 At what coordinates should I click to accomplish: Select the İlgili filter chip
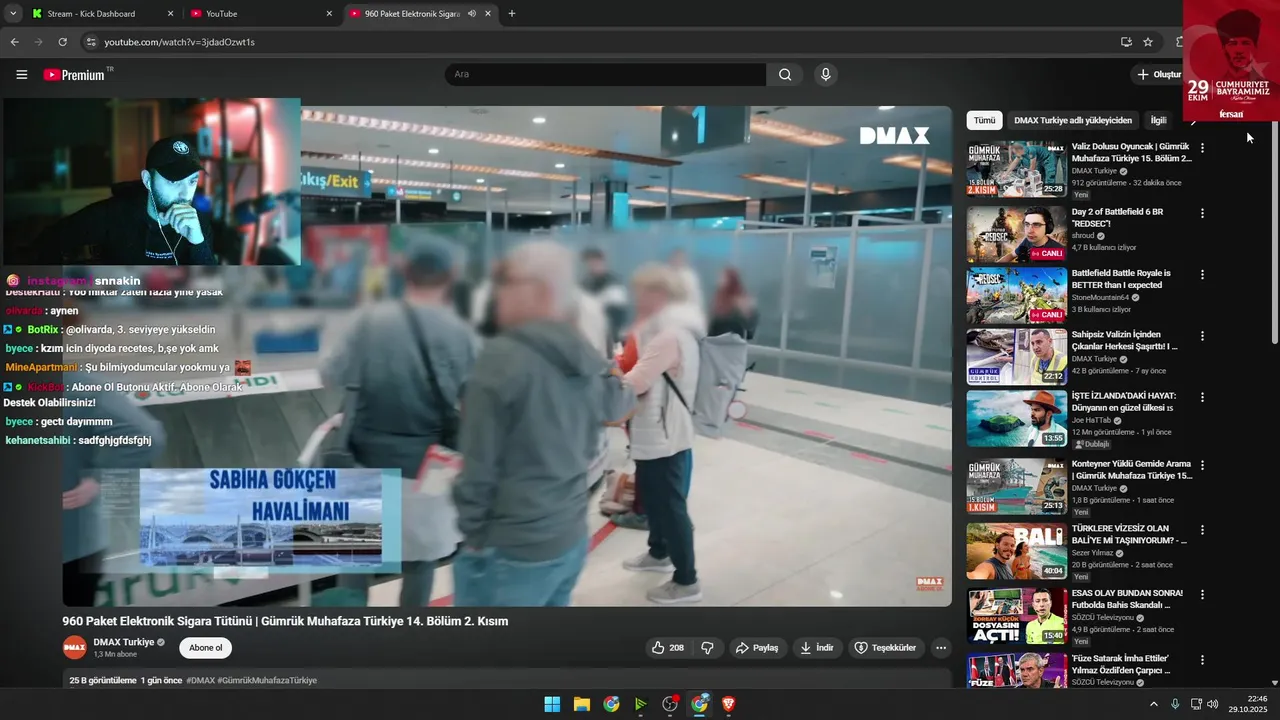(x=1158, y=120)
